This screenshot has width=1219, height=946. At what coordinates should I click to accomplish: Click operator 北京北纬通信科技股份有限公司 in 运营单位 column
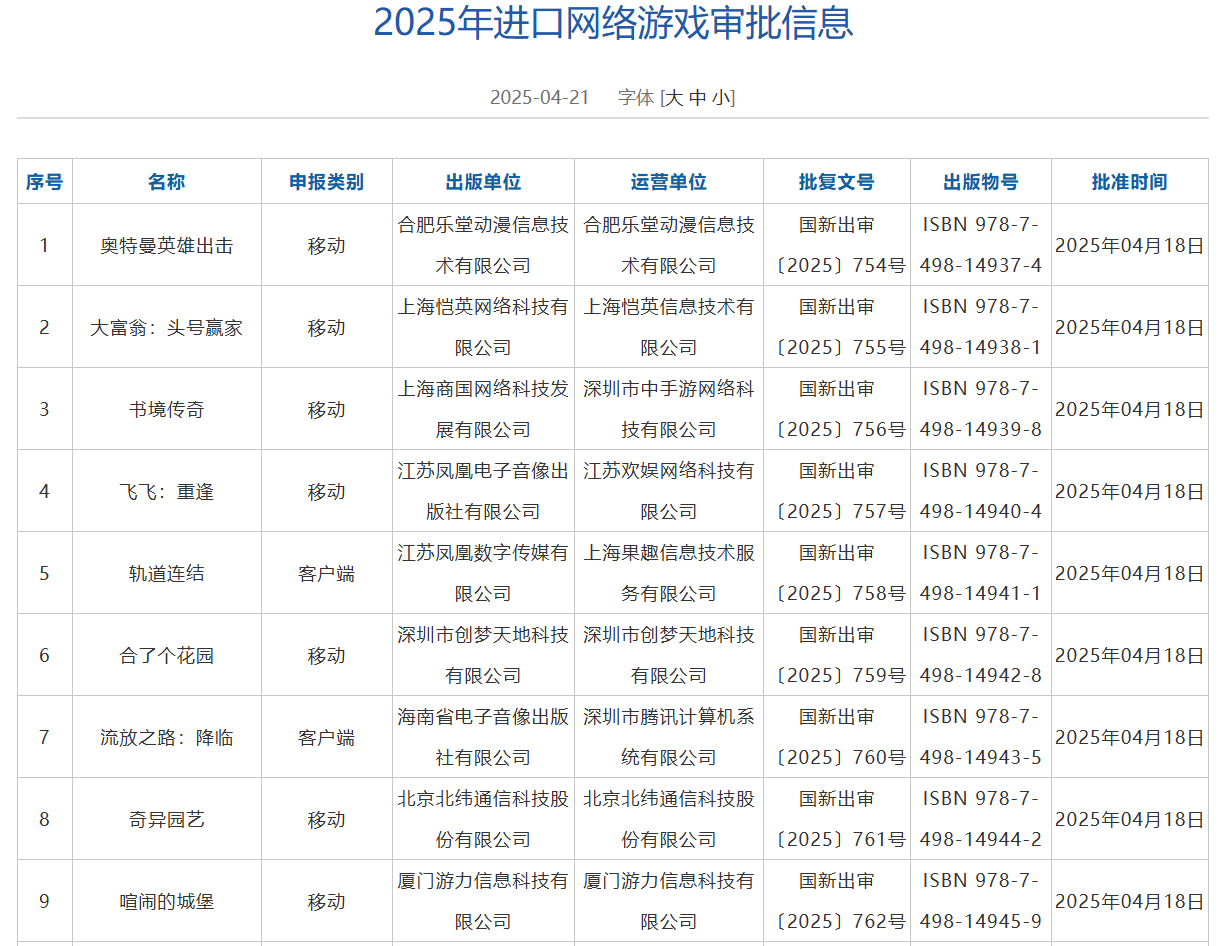point(669,819)
